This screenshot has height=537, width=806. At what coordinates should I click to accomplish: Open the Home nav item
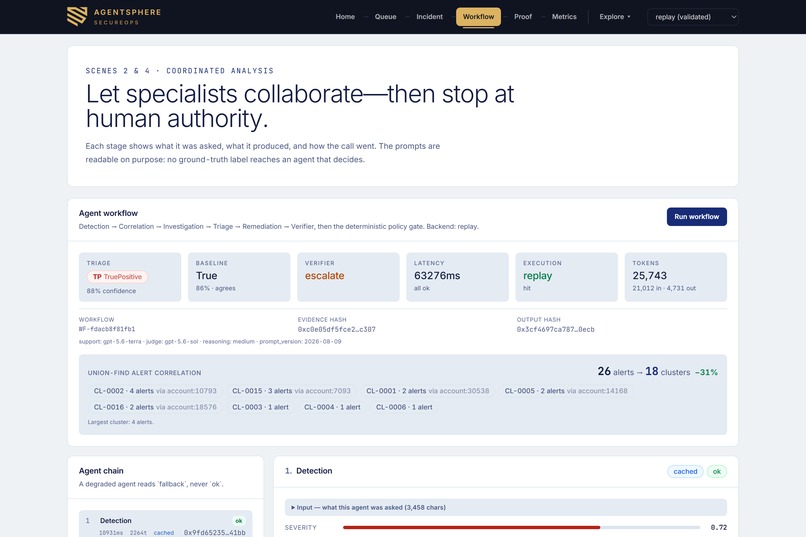click(345, 17)
